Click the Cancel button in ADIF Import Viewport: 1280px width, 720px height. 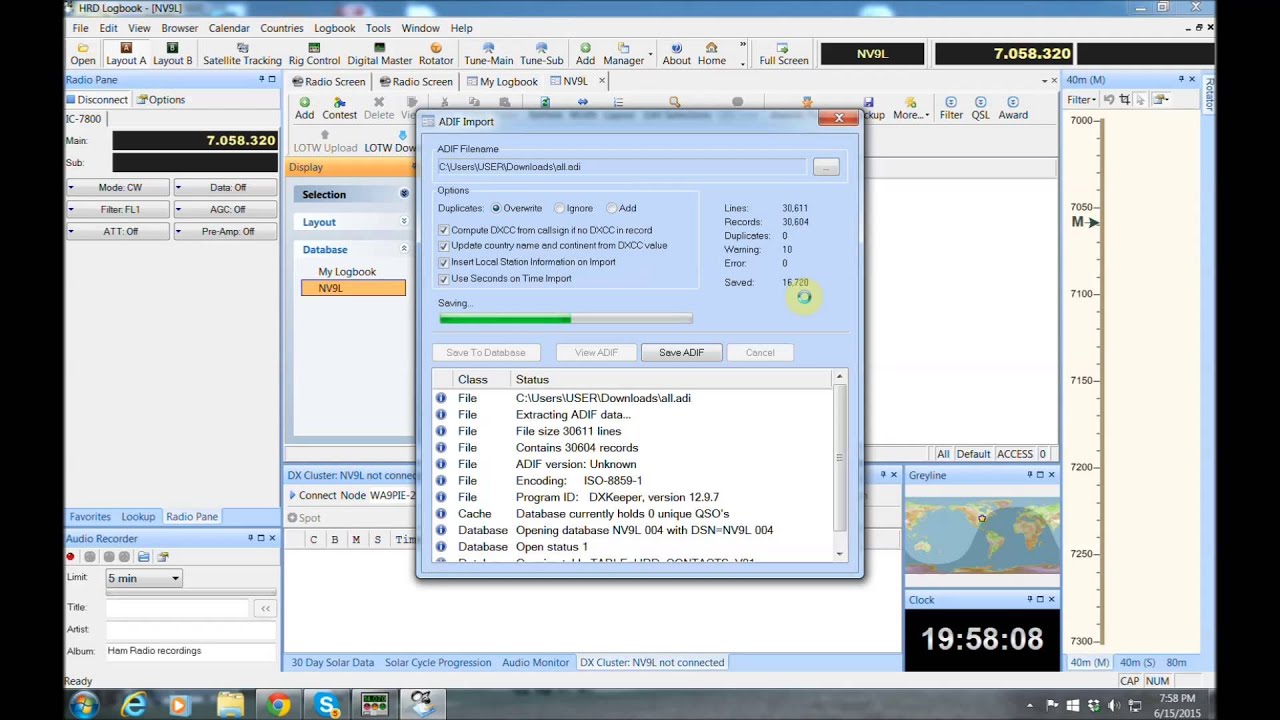pos(760,352)
